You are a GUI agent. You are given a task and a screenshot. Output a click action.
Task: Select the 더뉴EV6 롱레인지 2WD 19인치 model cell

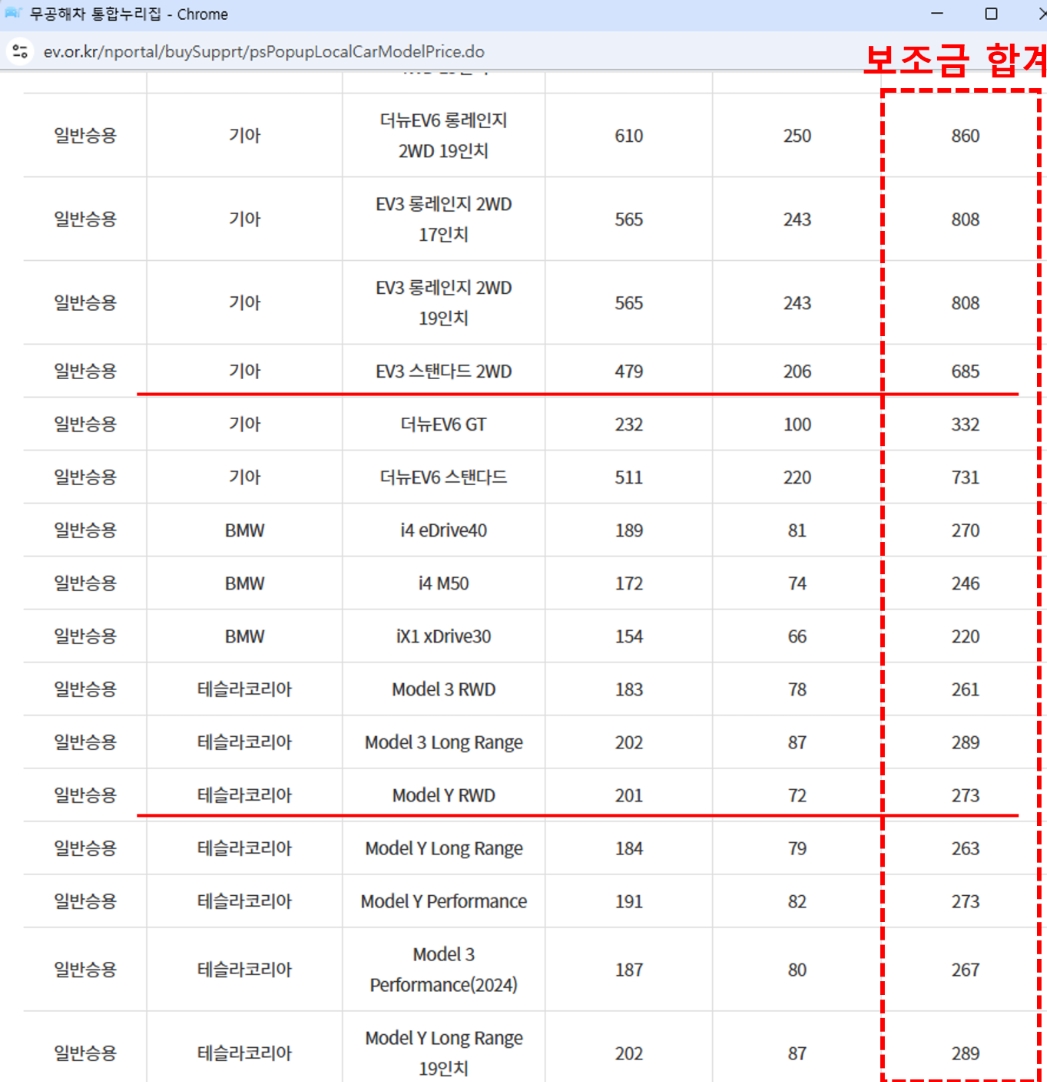tap(443, 136)
